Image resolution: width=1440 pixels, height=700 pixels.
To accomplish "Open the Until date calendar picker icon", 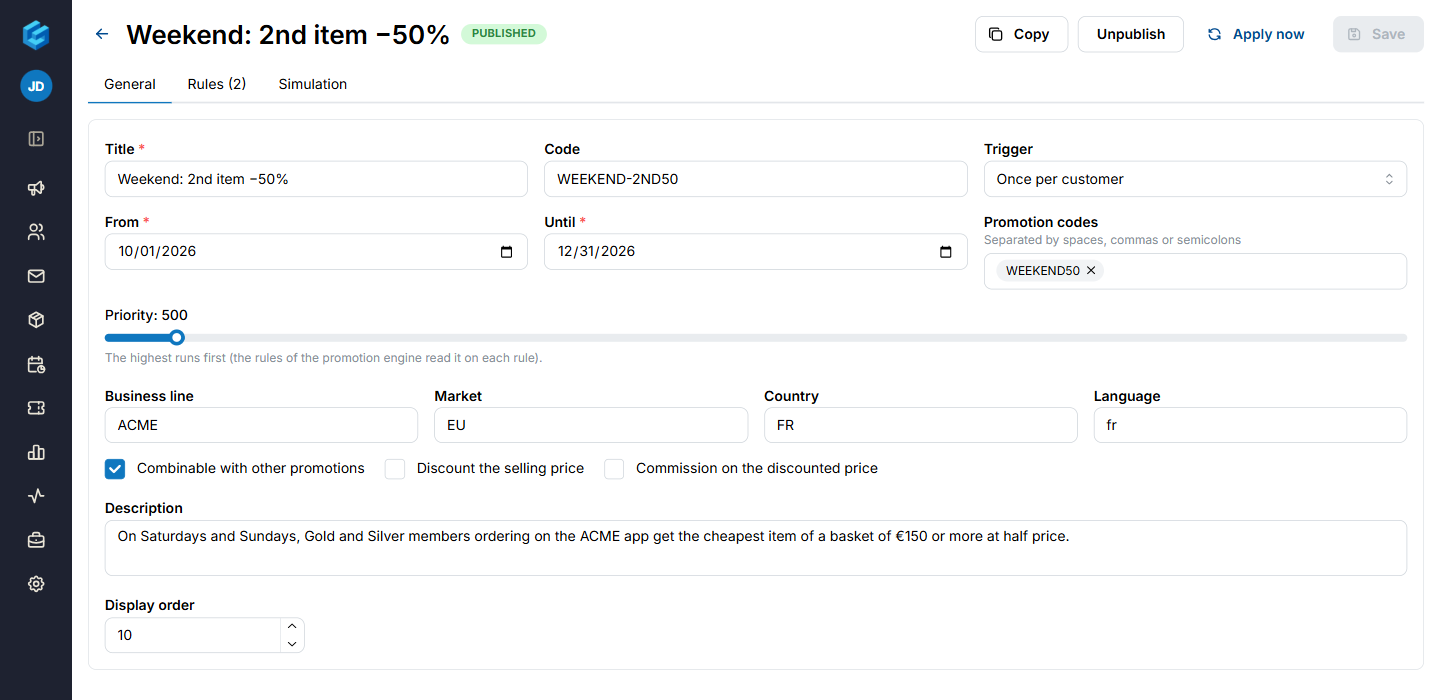I will pos(946,252).
